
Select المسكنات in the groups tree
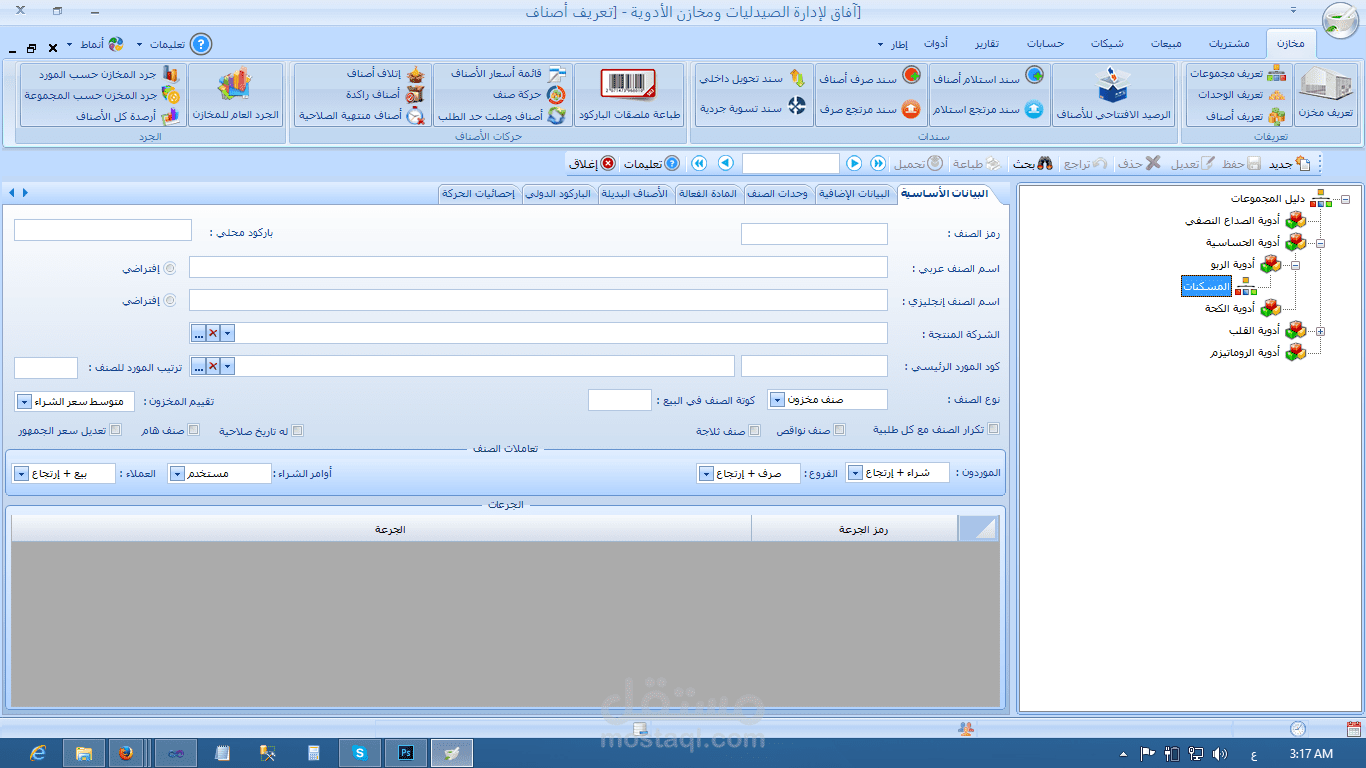(1206, 286)
